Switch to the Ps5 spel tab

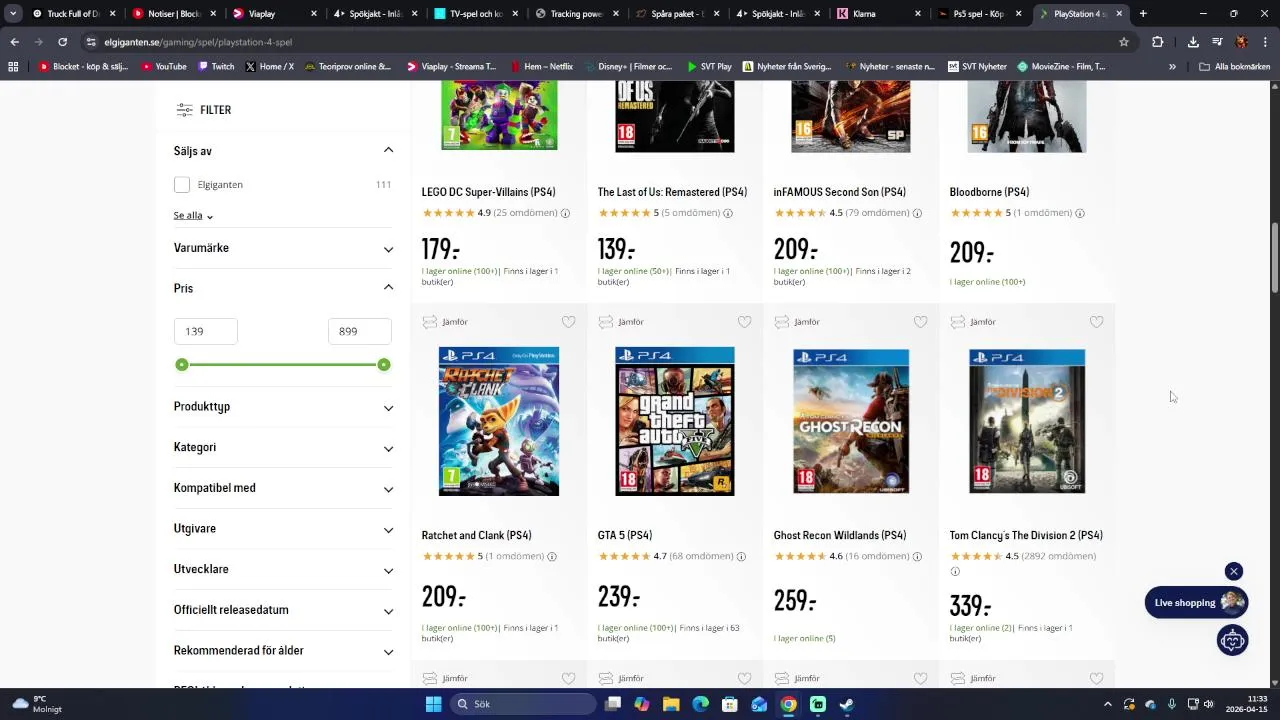980,14
